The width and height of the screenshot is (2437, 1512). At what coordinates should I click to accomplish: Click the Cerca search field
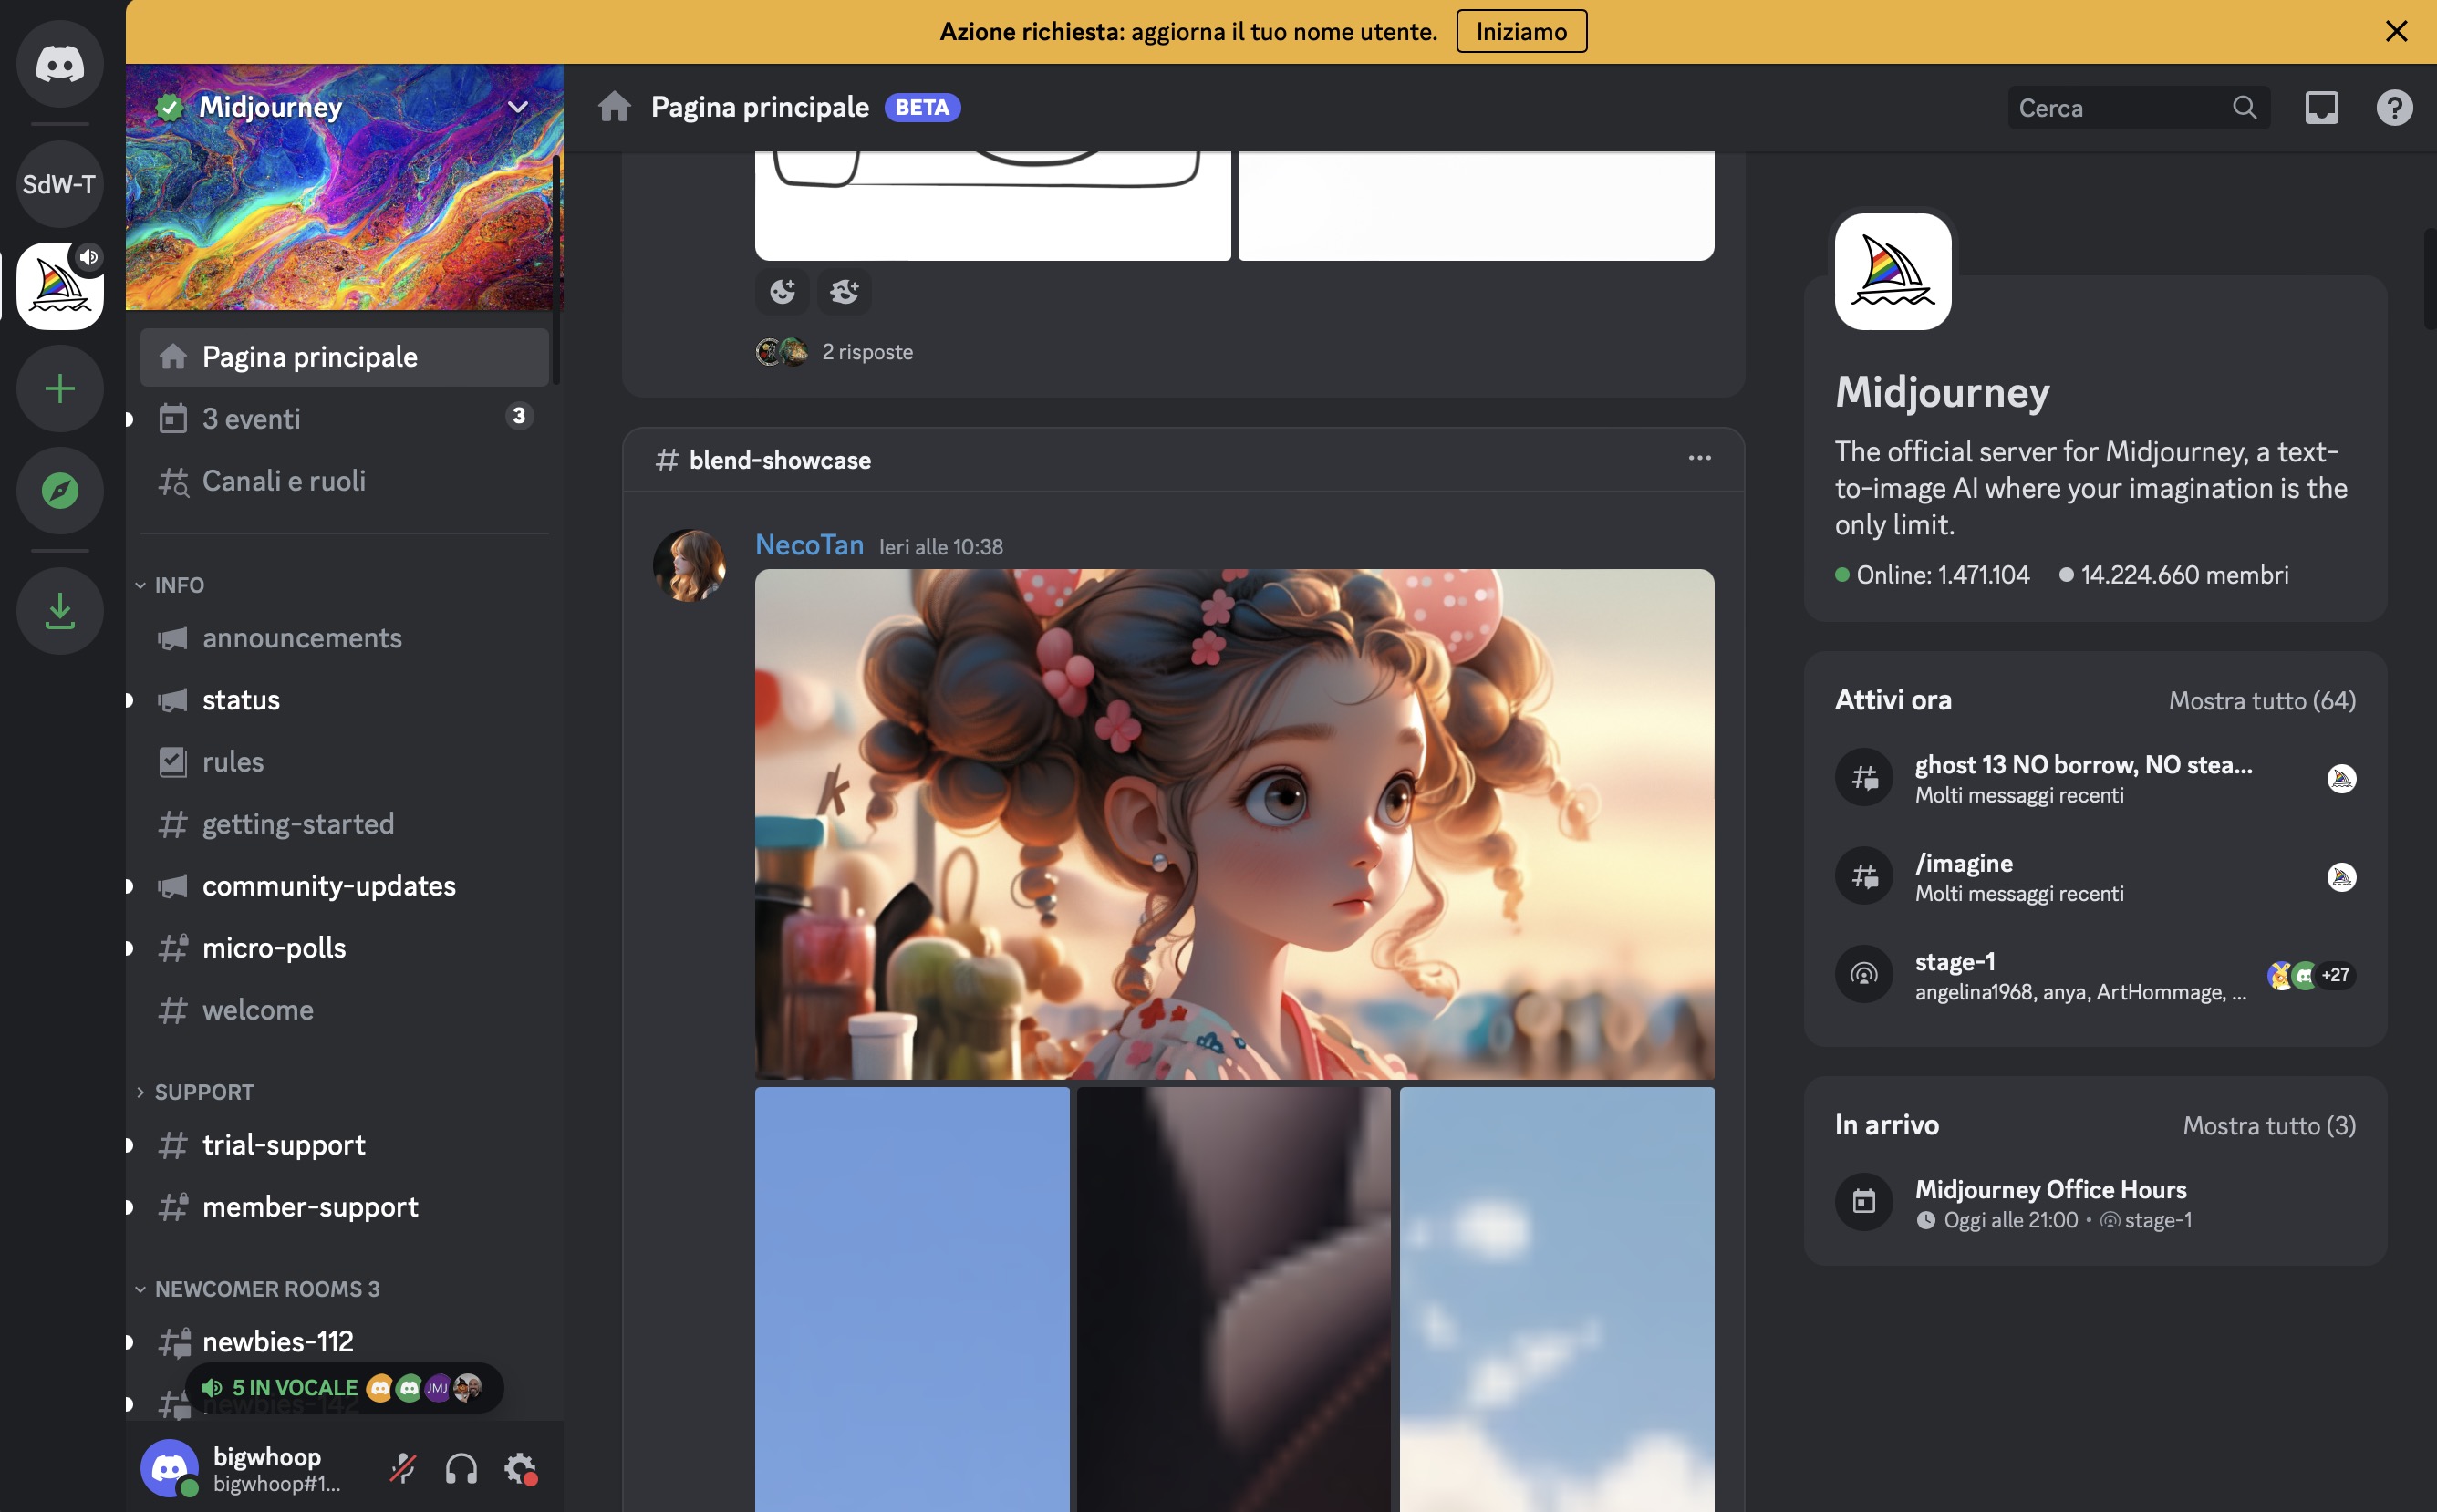(2138, 107)
